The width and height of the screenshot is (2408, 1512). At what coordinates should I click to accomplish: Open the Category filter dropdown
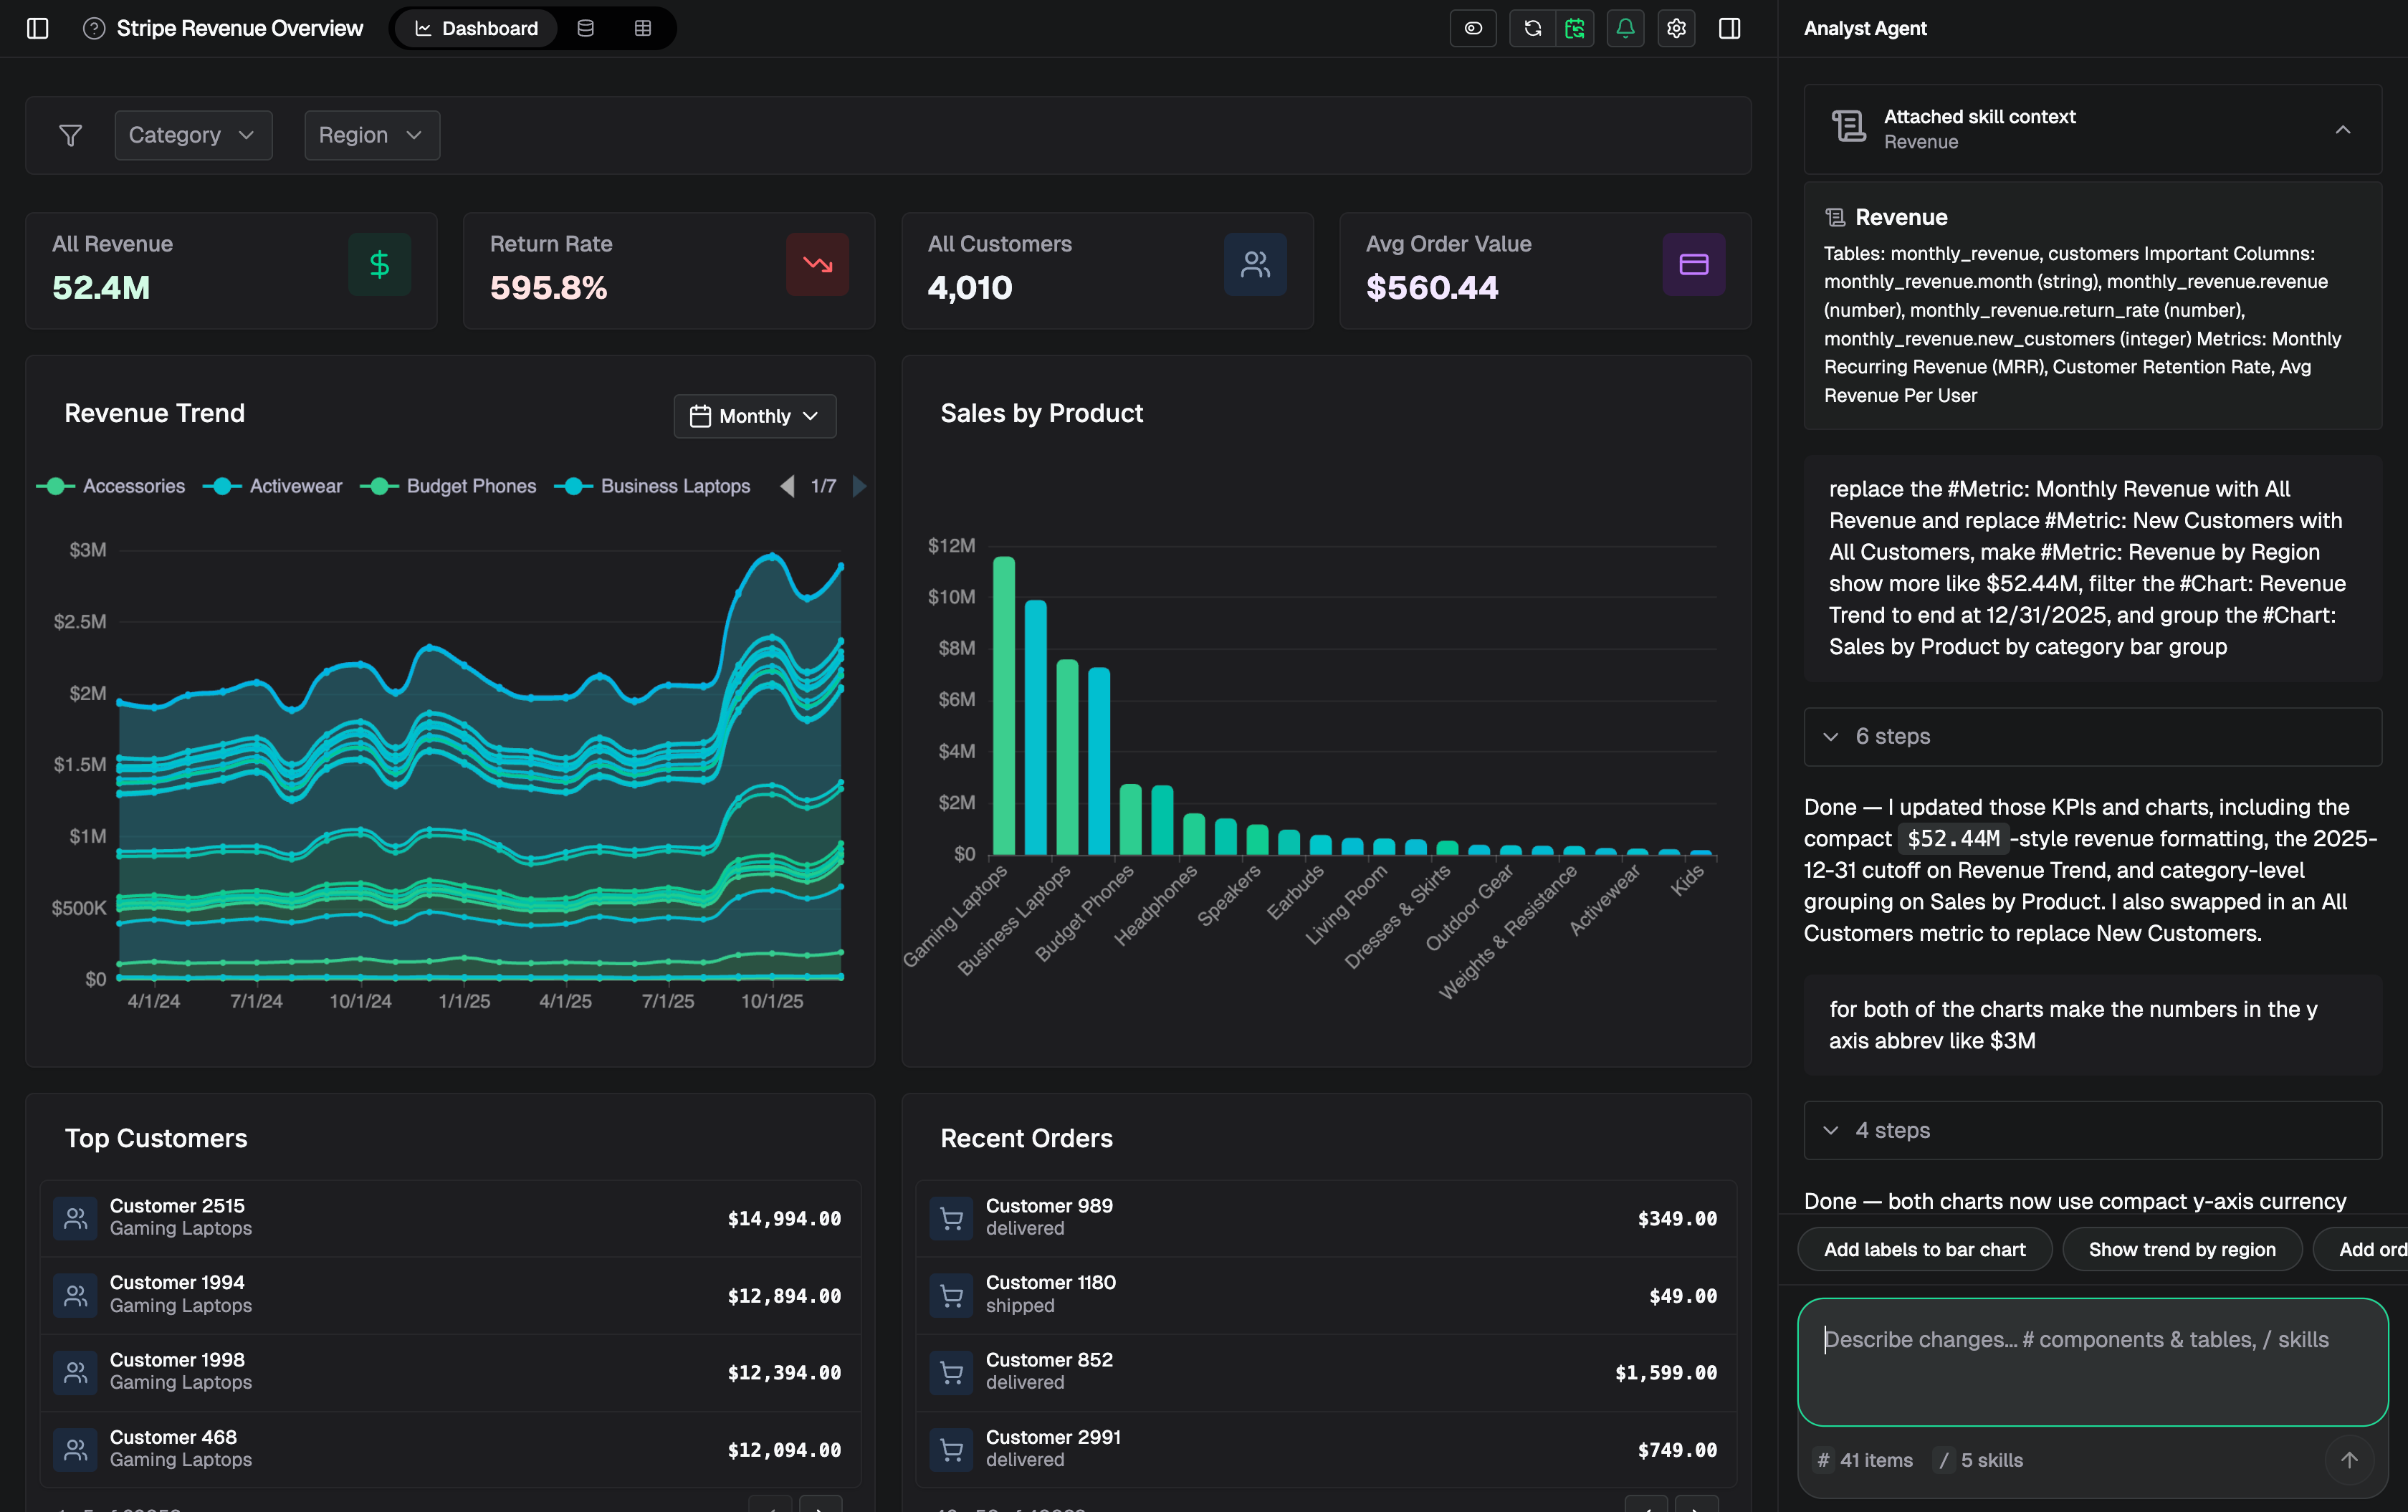point(192,135)
